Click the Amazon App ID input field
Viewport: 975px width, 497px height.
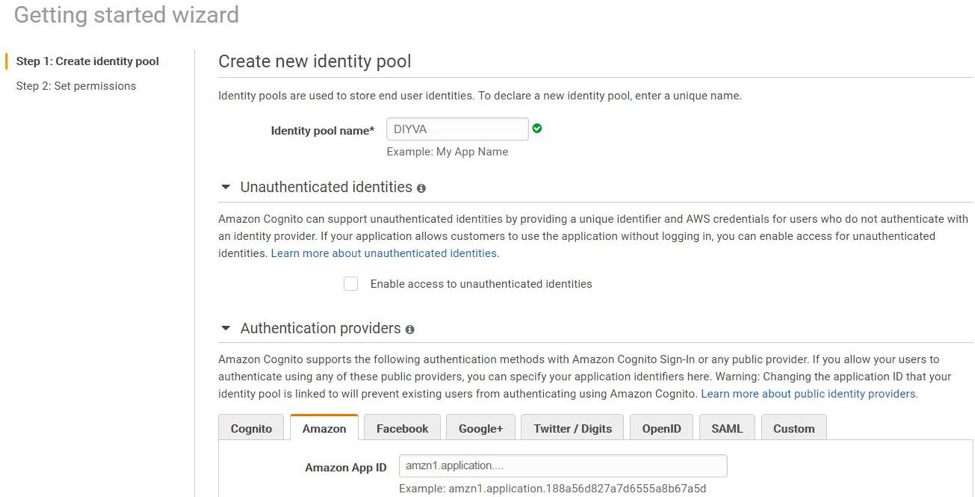tap(562, 466)
